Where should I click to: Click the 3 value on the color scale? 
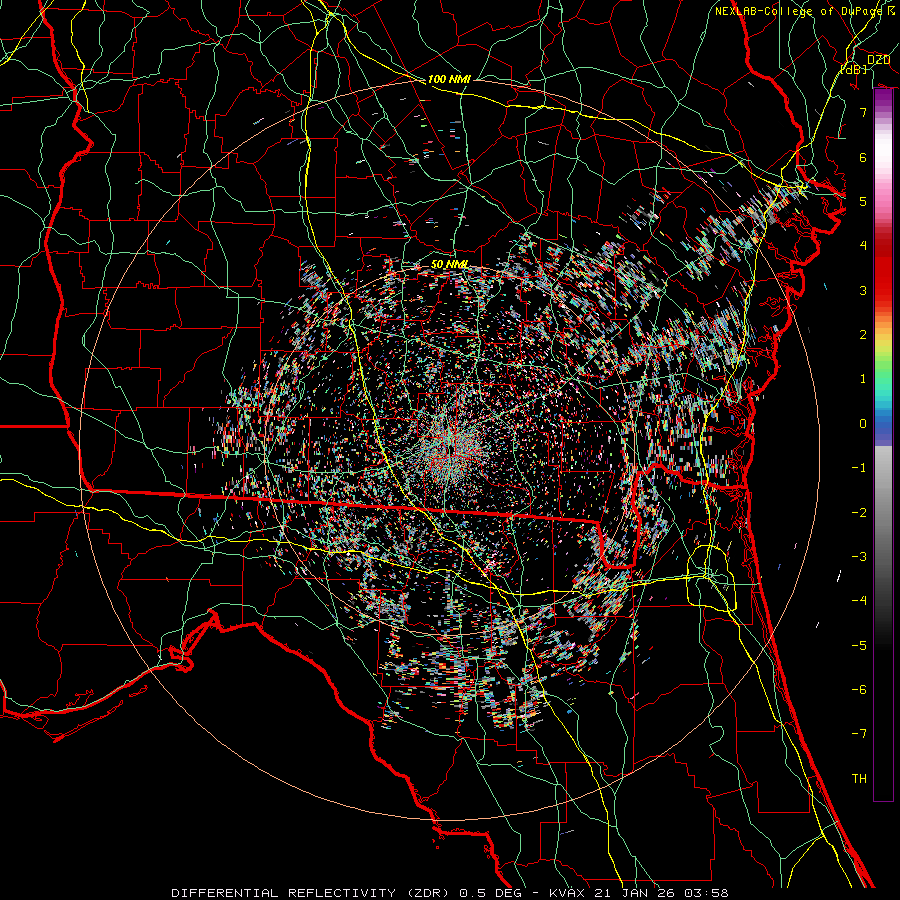point(863,290)
